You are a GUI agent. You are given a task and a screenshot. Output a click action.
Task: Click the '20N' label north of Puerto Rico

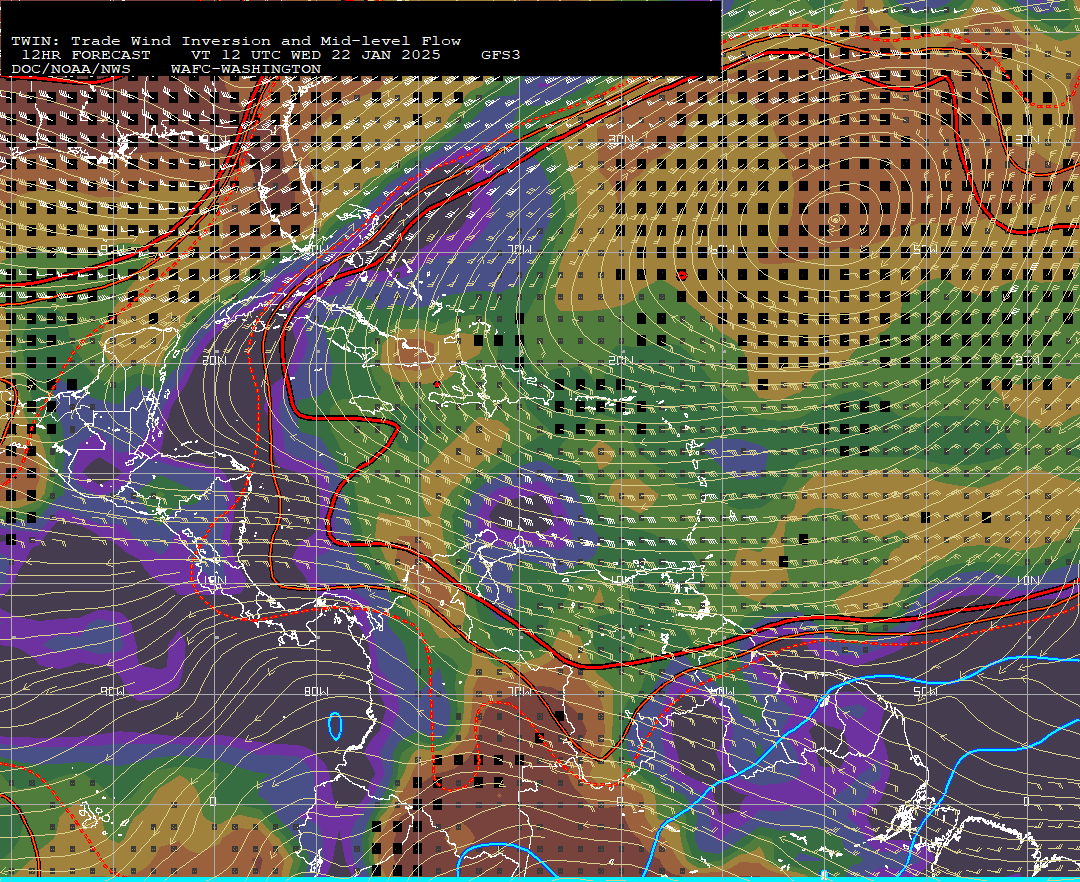tap(621, 360)
